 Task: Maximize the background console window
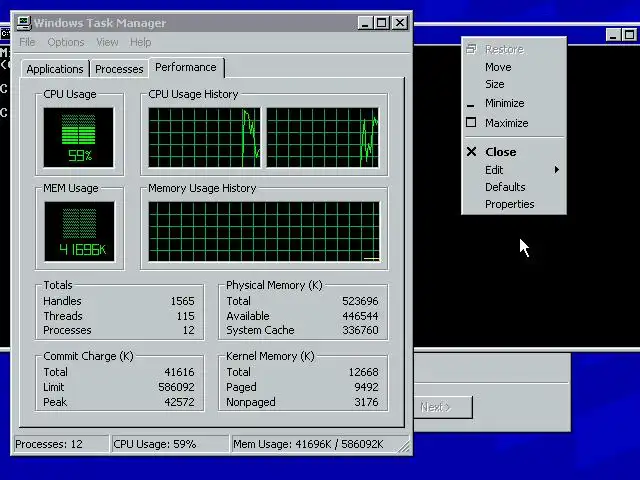630,35
